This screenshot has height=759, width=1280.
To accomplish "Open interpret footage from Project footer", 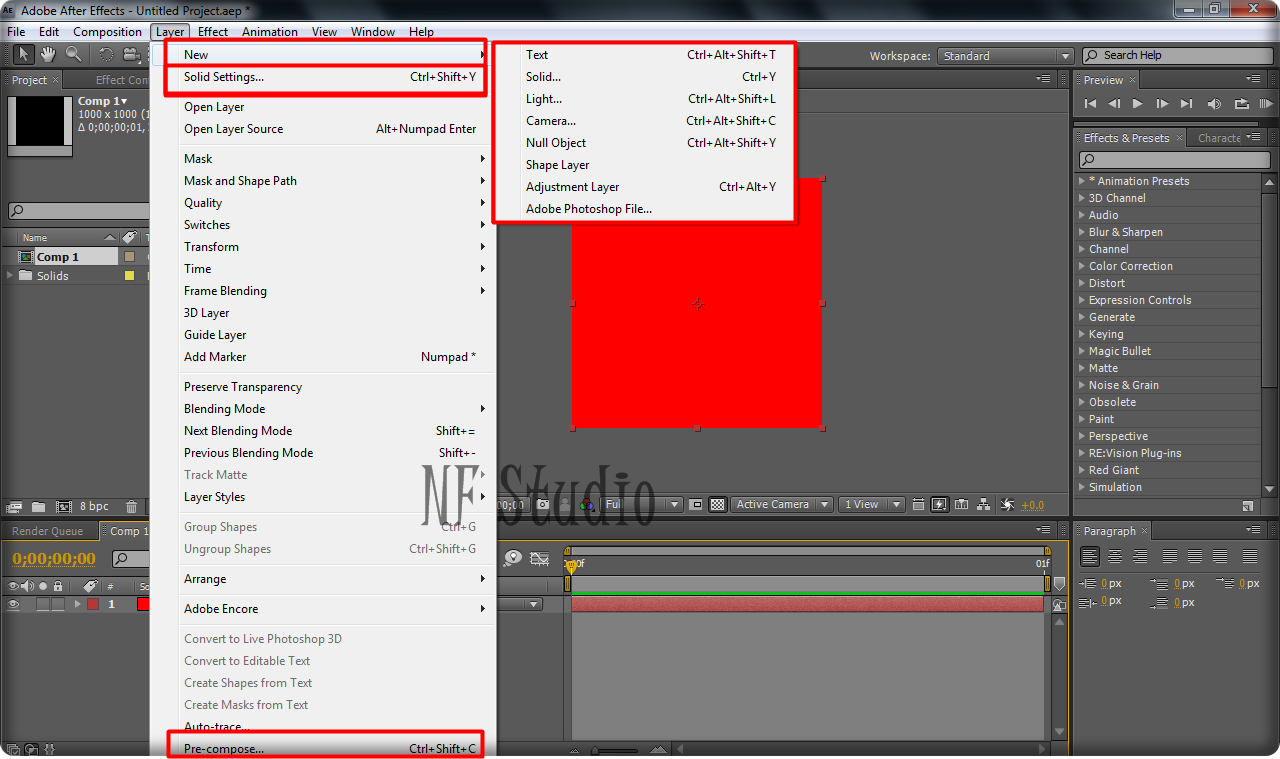I will pyautogui.click(x=15, y=507).
